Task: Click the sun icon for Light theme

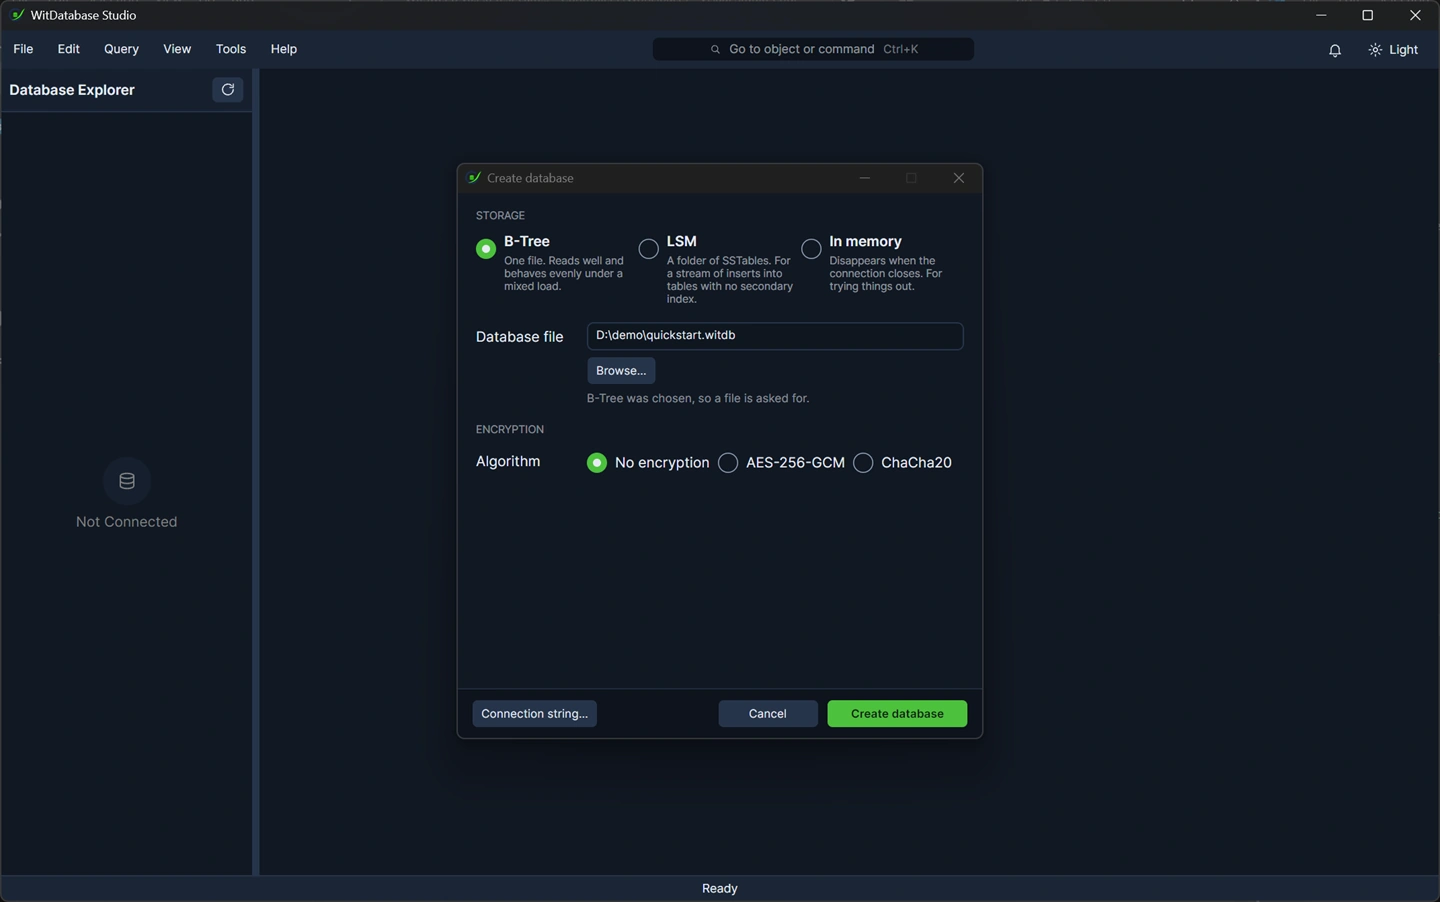Action: [x=1375, y=50]
